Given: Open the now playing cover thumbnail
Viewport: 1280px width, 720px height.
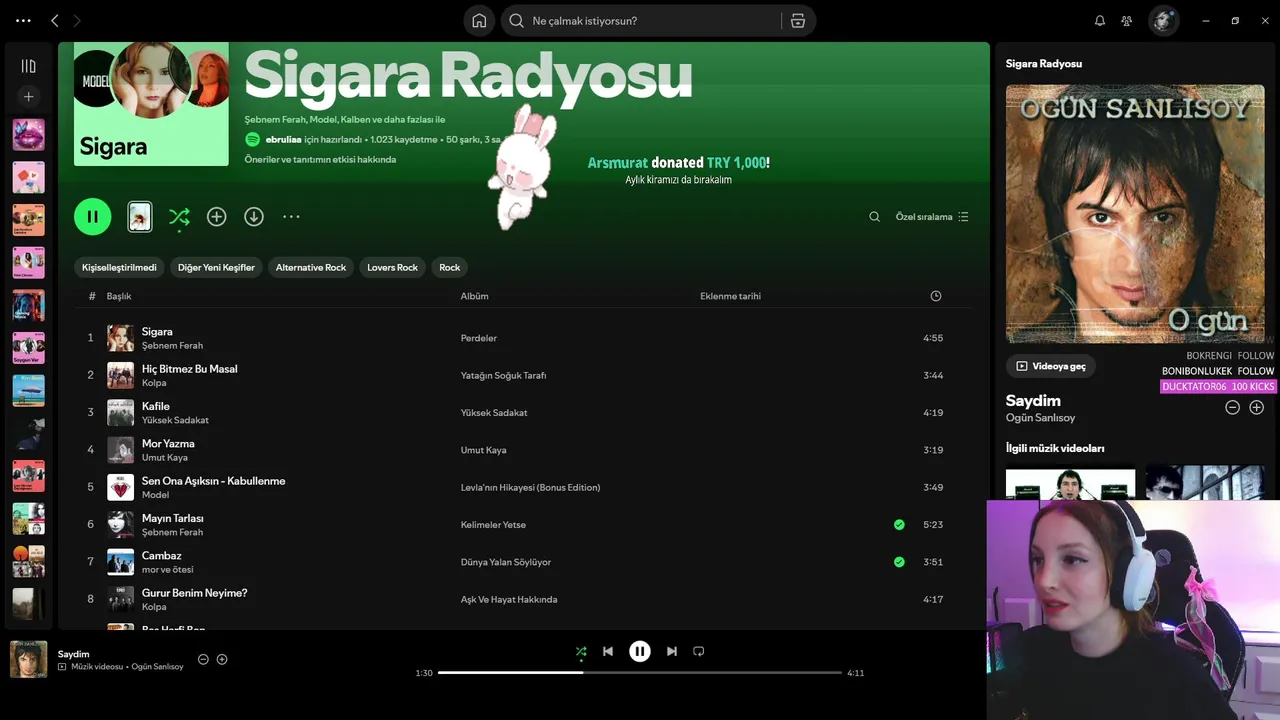Looking at the screenshot, I should pyautogui.click(x=28, y=659).
